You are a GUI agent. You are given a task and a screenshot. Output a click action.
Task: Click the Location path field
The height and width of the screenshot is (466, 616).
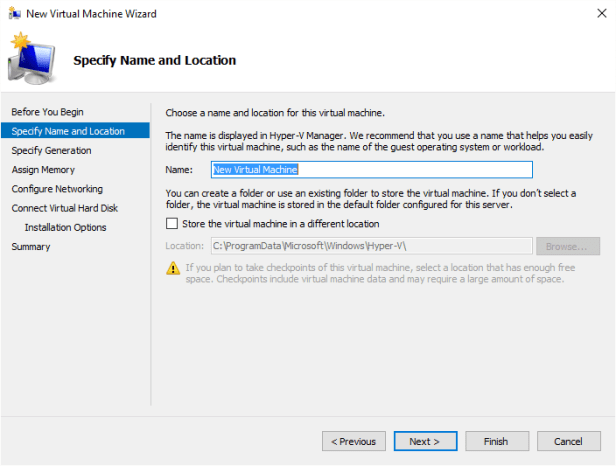[x=370, y=246]
